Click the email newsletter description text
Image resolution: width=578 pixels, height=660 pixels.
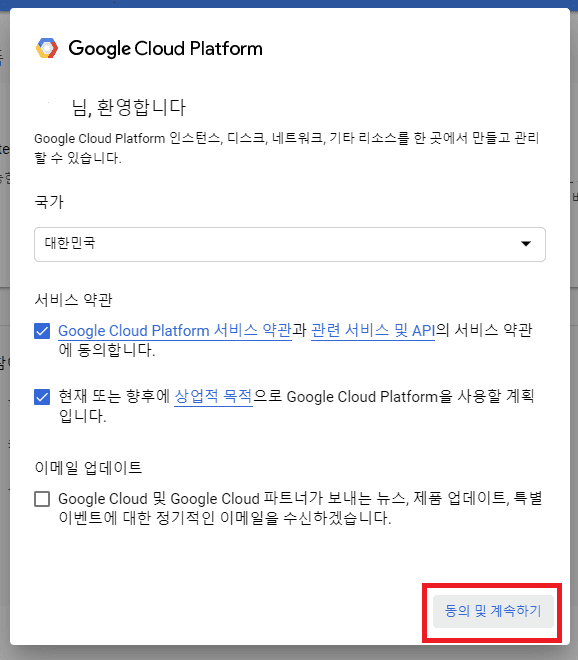(300, 508)
